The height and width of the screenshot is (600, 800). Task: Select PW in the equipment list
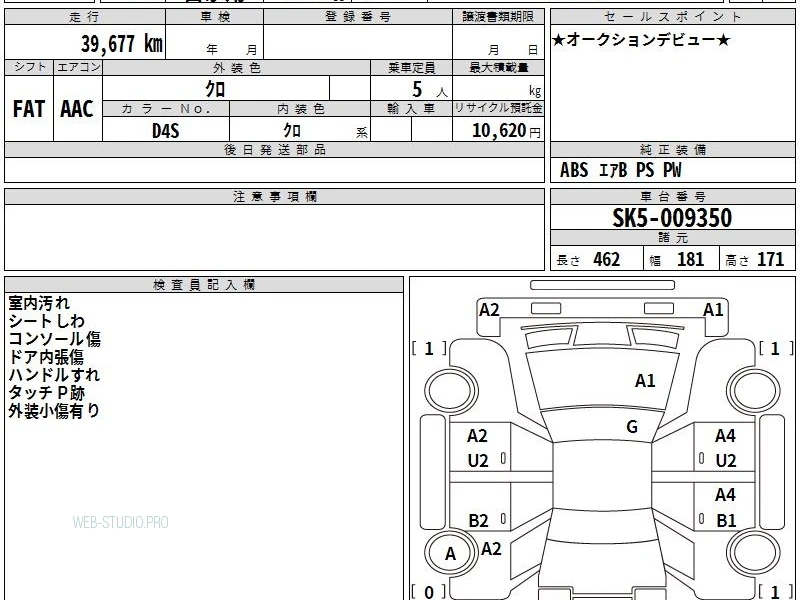[672, 170]
